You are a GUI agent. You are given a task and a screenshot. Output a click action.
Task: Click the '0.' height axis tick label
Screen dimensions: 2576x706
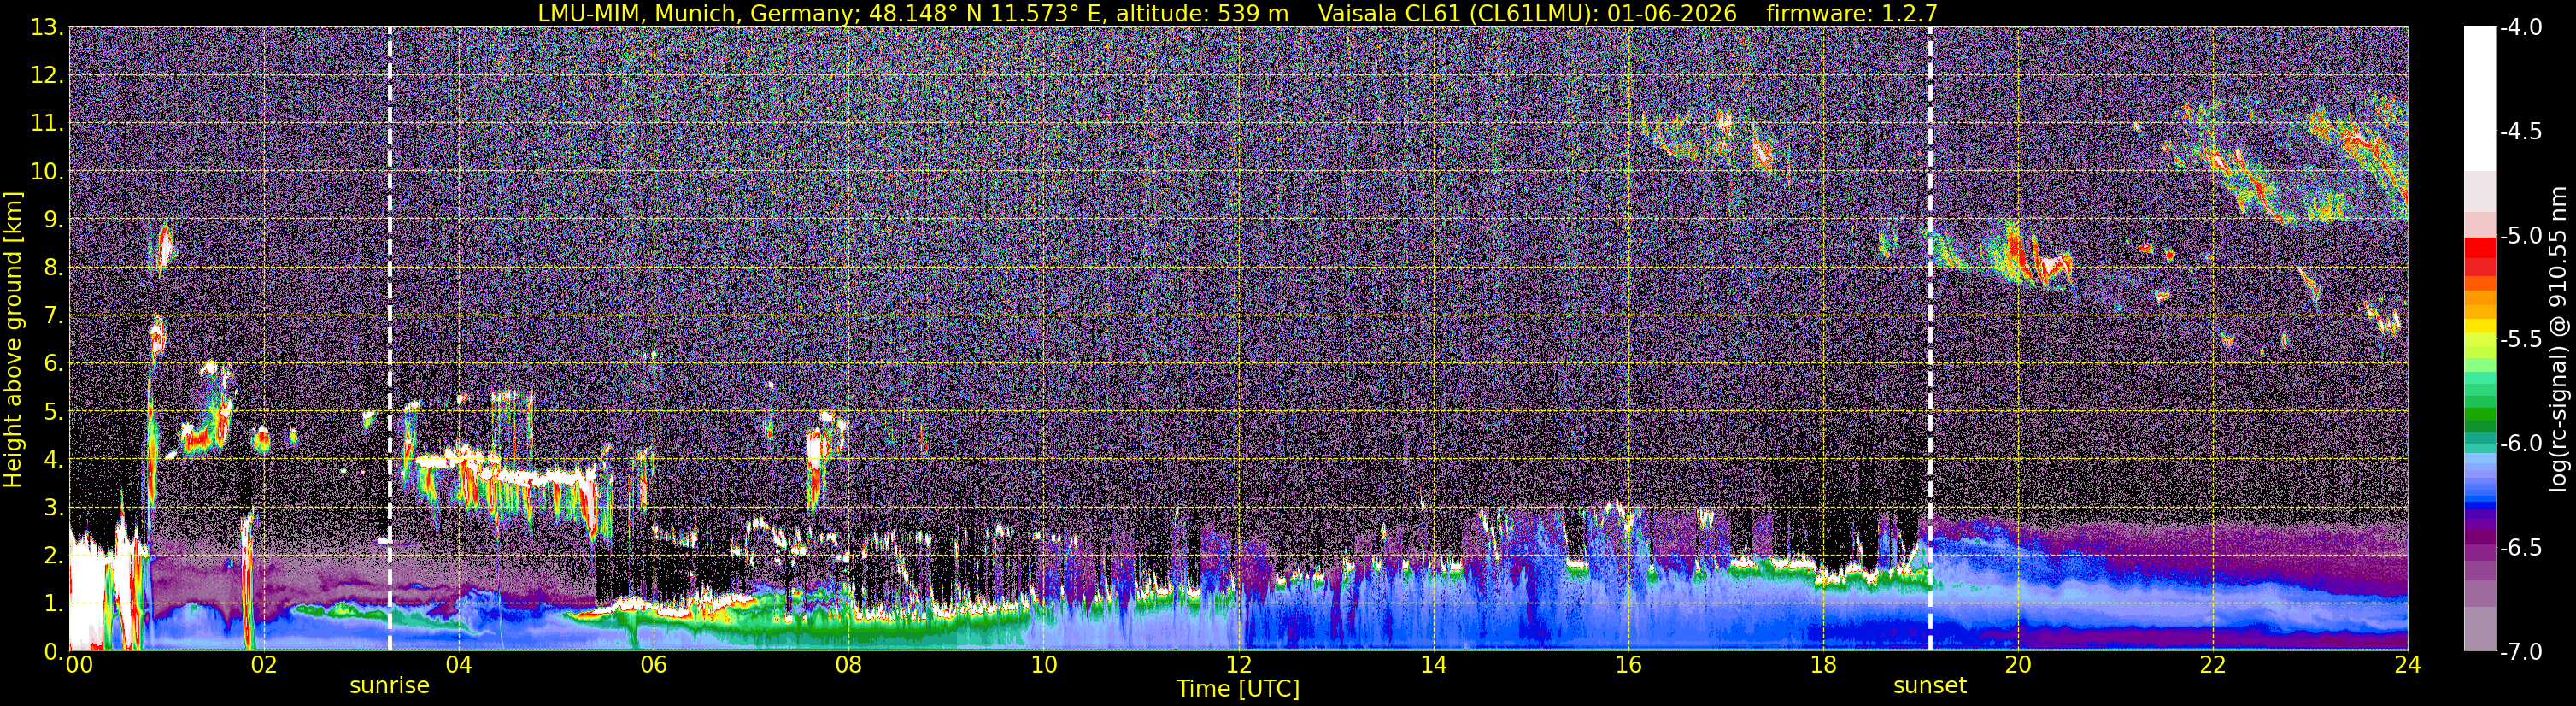pos(52,651)
